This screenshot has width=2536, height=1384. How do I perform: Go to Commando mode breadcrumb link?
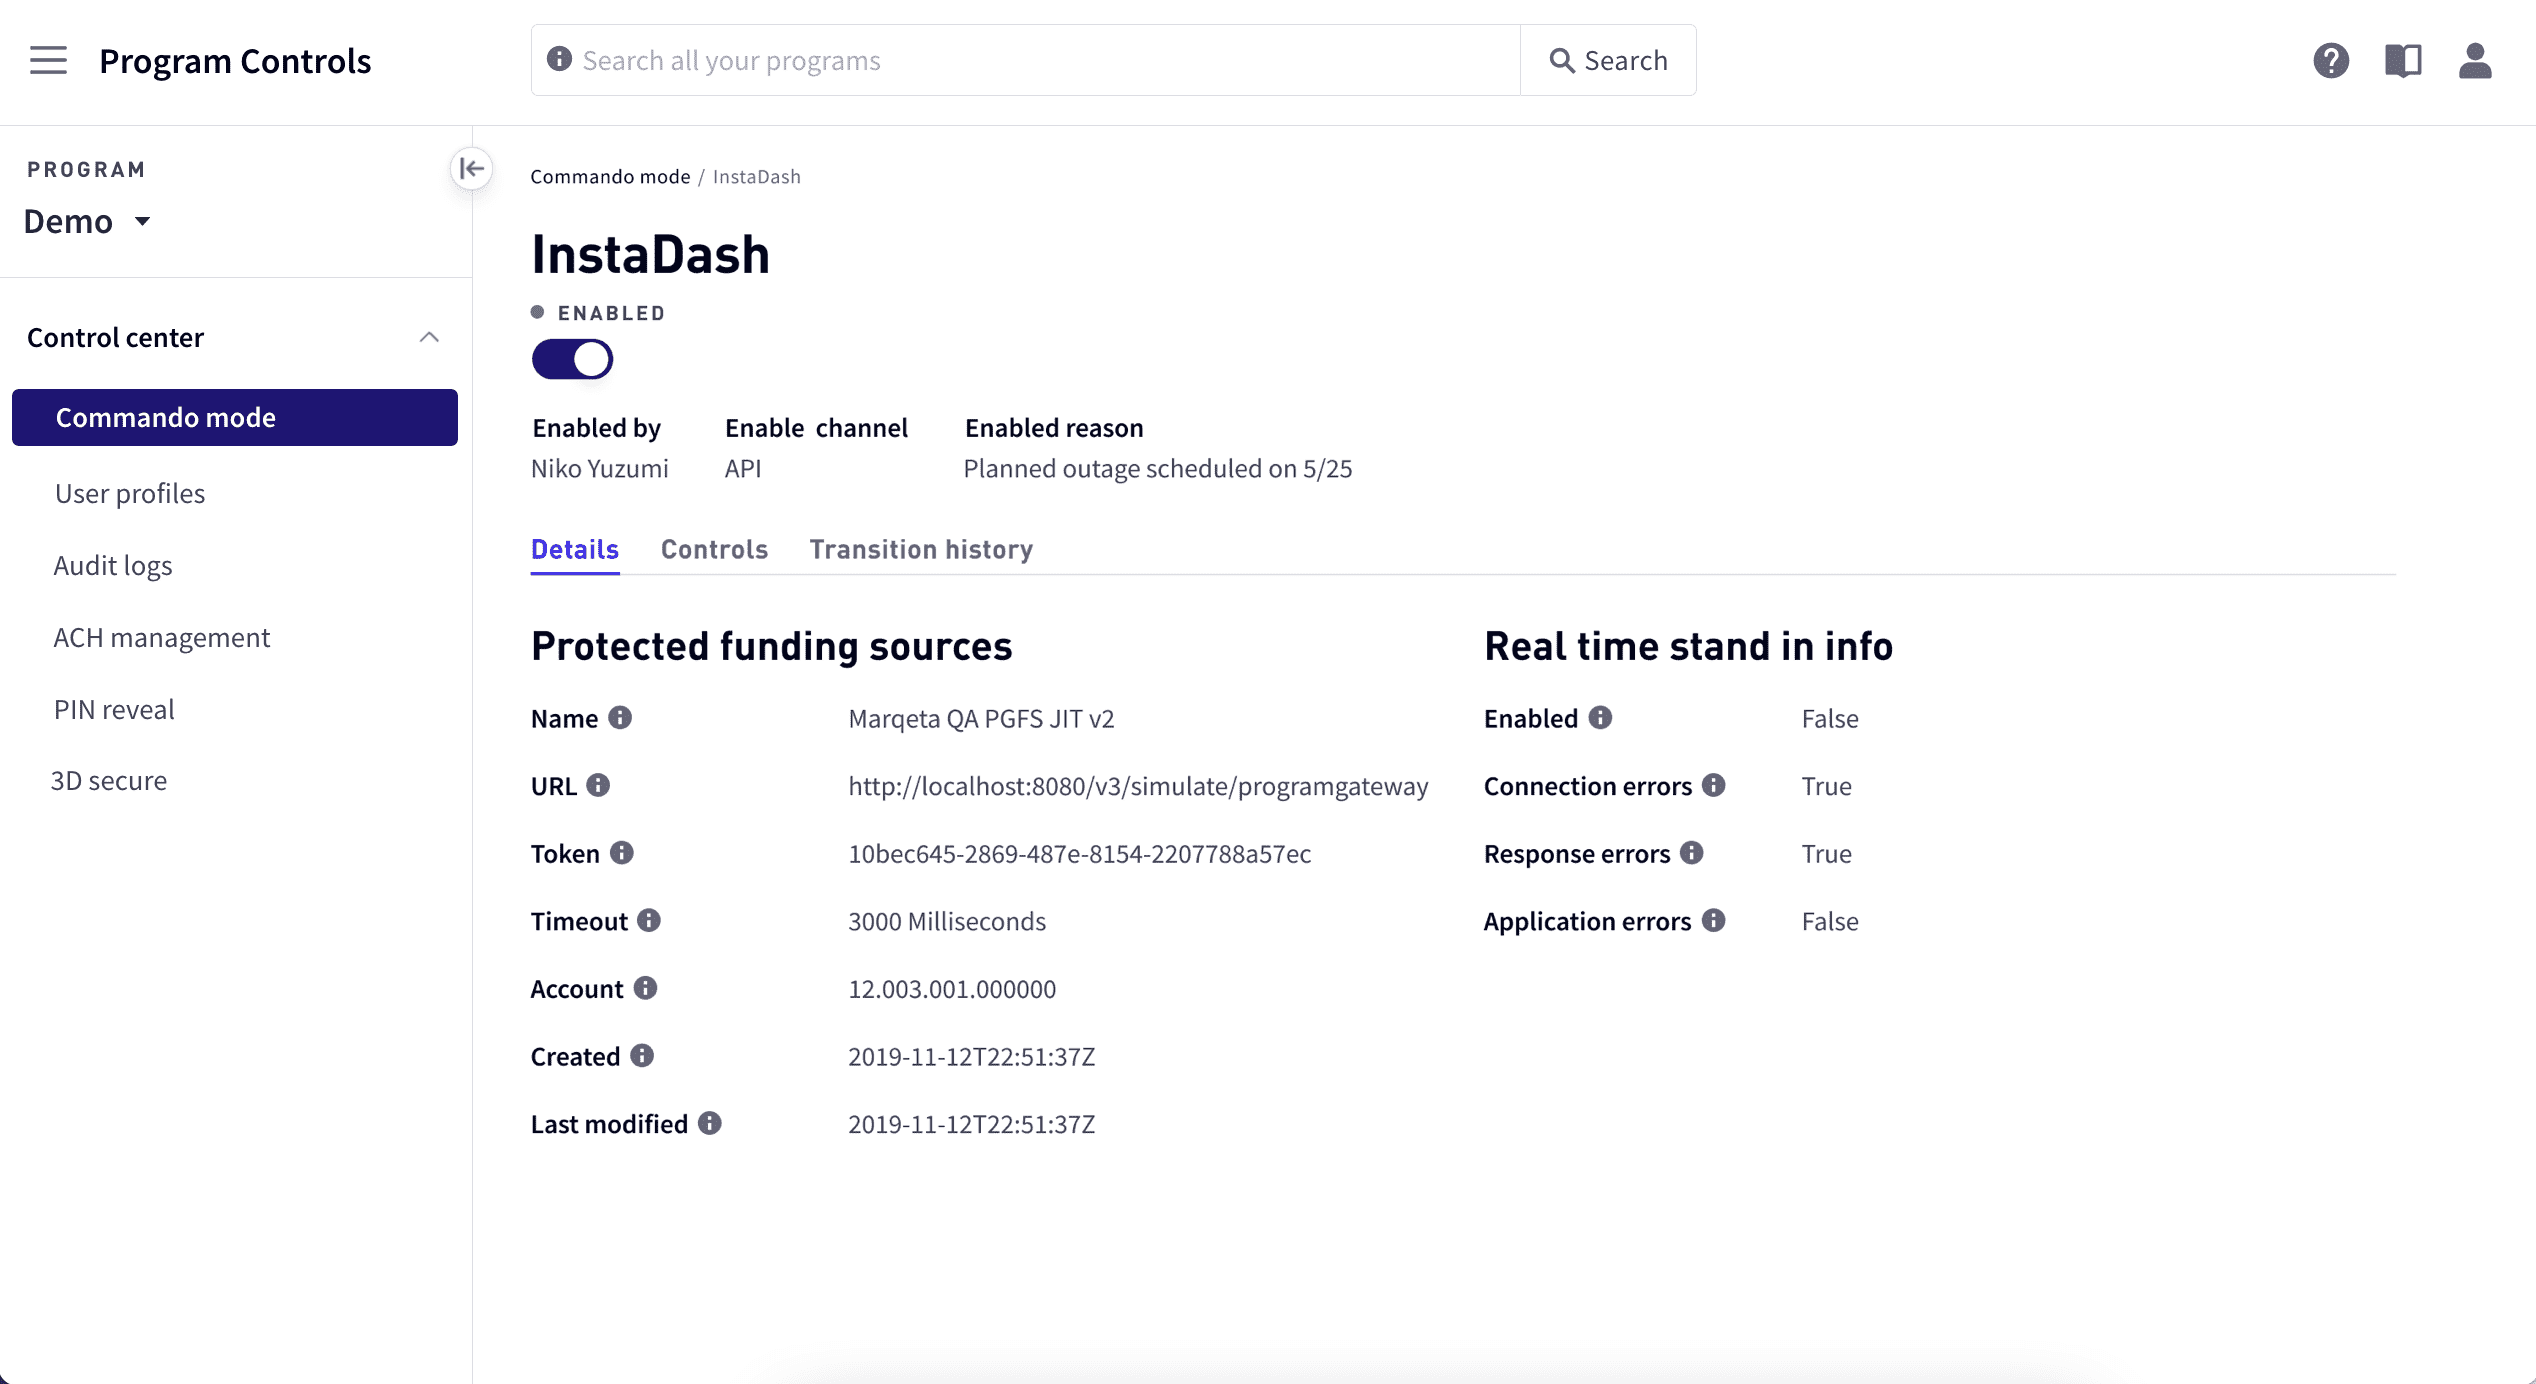tap(610, 177)
